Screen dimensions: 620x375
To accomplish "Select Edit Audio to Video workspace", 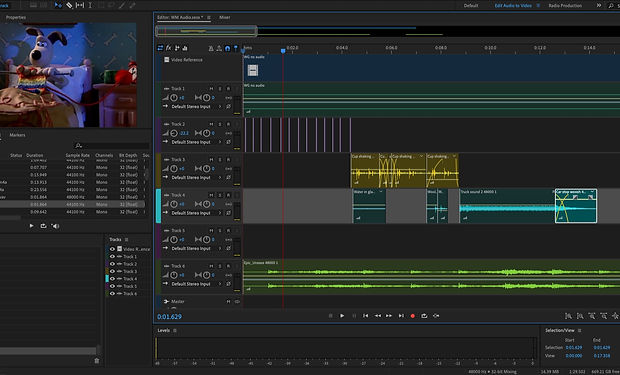I will click(x=513, y=6).
